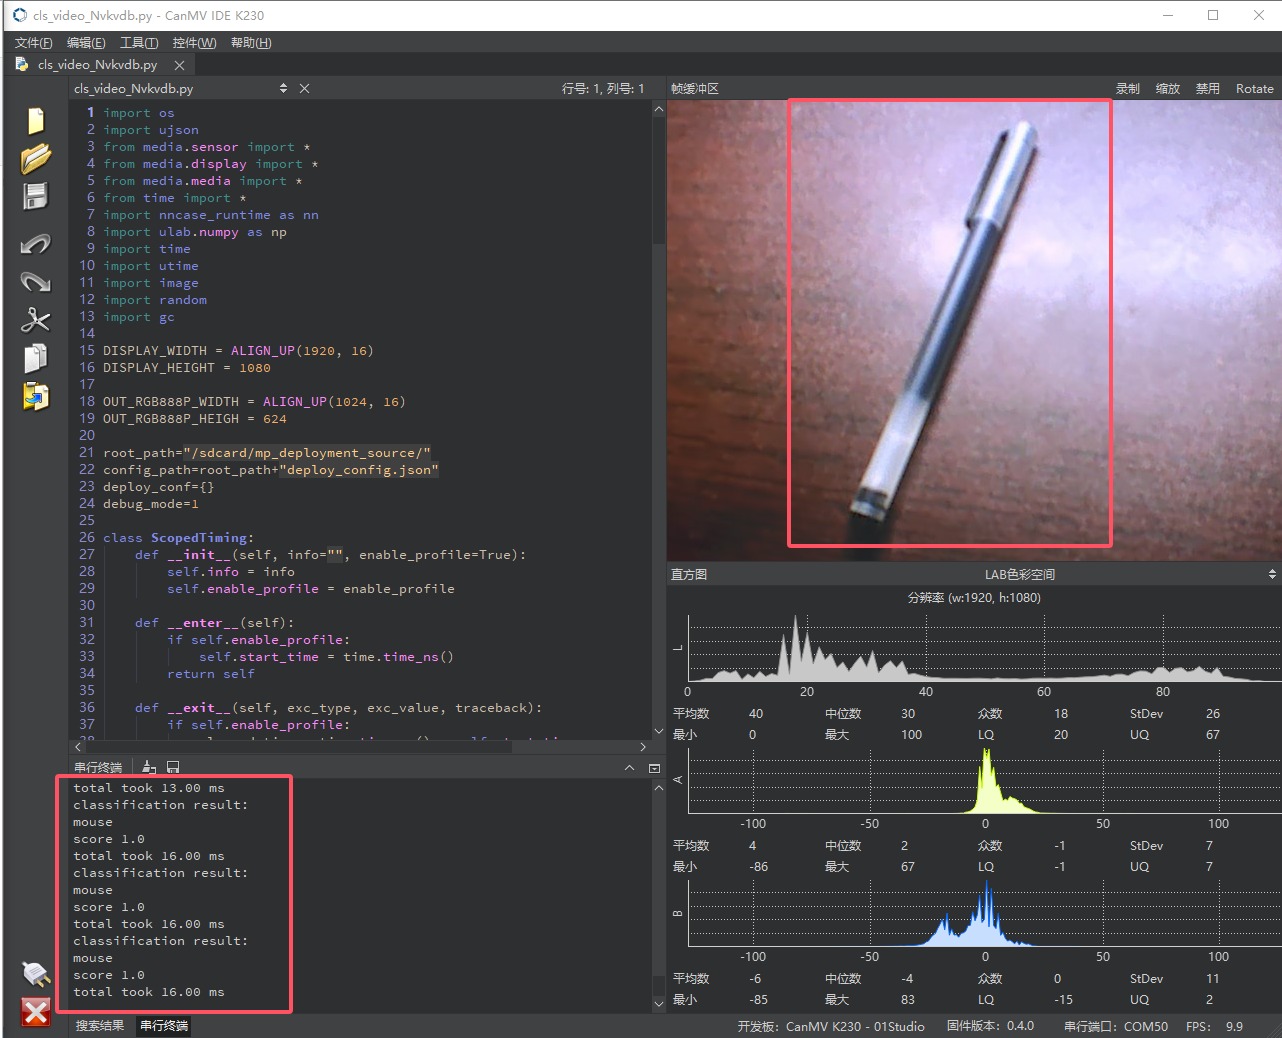1282x1038 pixels.
Task: Stop the running script with red X
Action: [36, 1012]
